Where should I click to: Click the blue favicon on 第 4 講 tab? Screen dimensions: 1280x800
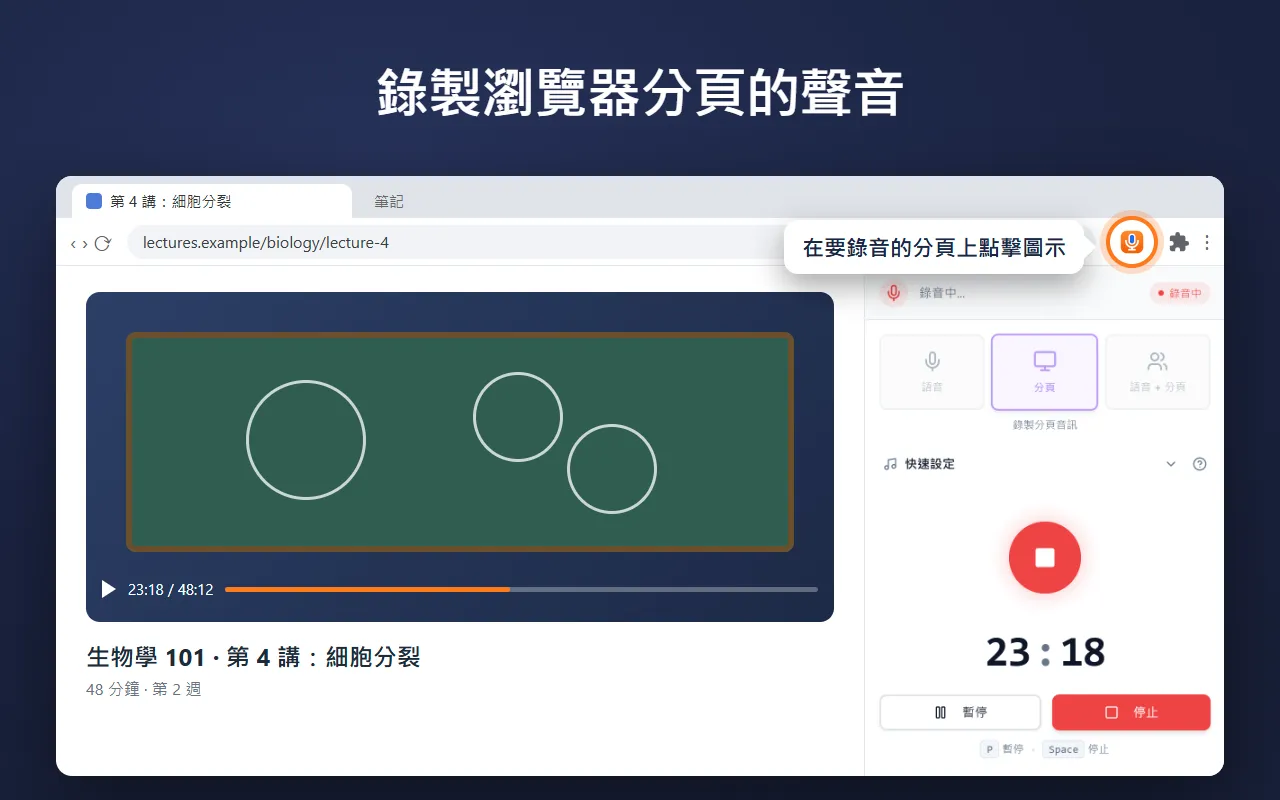[x=94, y=201]
